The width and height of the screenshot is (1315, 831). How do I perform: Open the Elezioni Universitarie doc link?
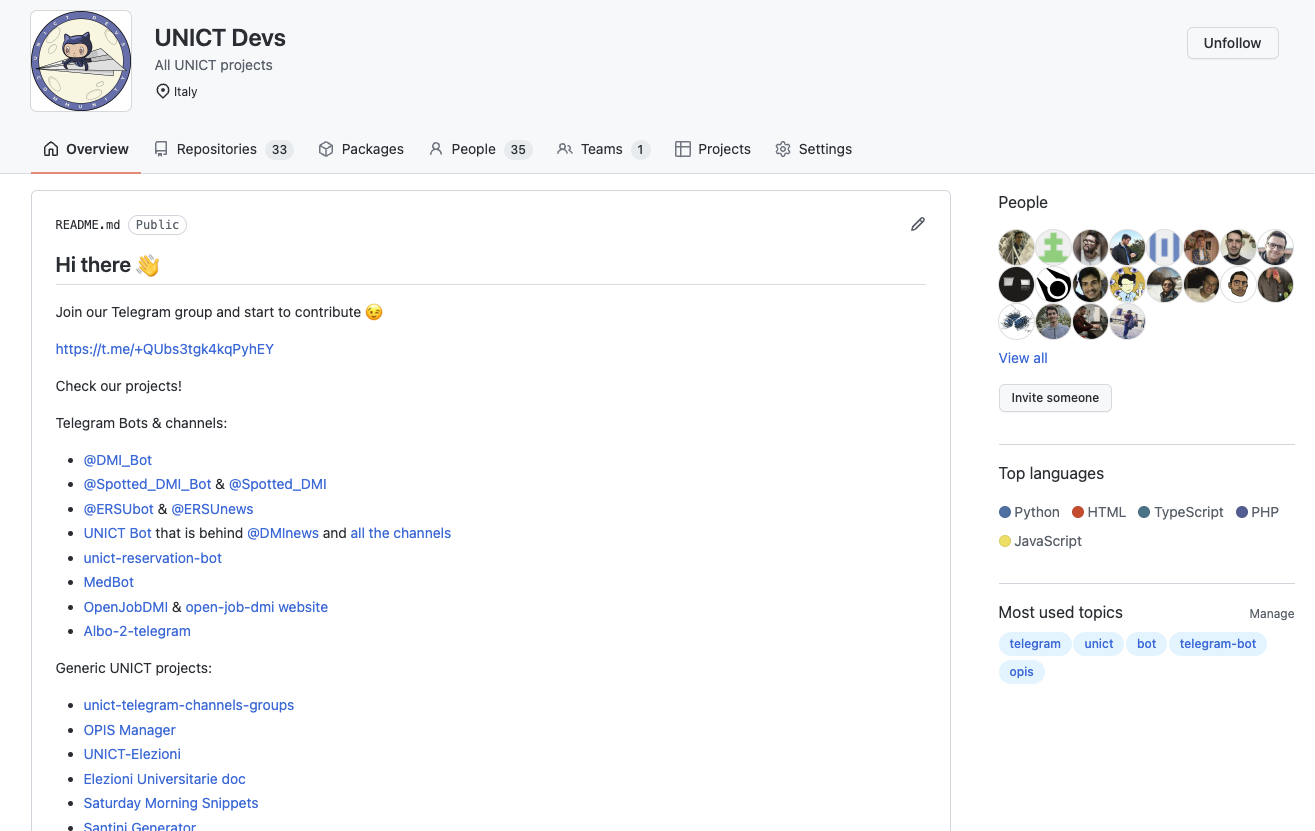(x=165, y=779)
